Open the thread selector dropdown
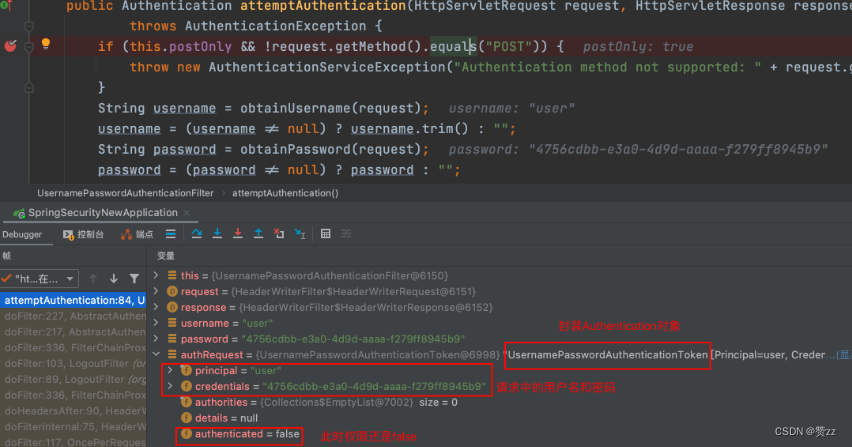This screenshot has height=447, width=852. [x=39, y=279]
